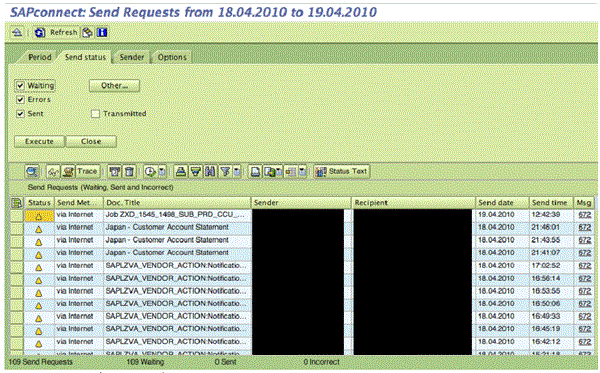
Task: Select row selector for 16:45:19 send time
Action: (x=17, y=330)
